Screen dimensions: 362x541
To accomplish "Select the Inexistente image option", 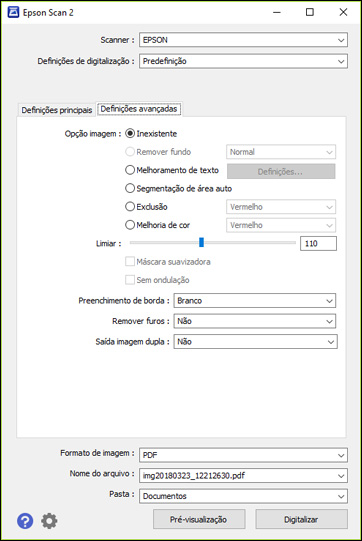I will tap(130, 134).
